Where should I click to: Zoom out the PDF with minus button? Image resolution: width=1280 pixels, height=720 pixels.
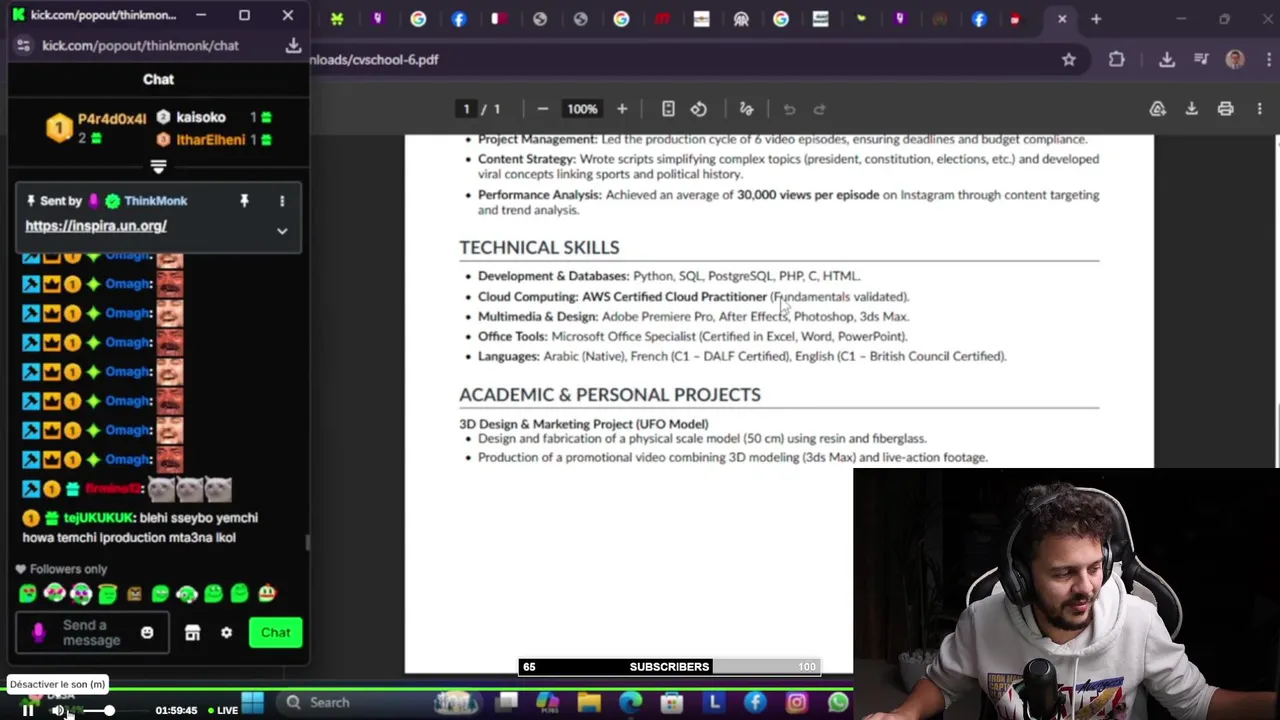542,109
